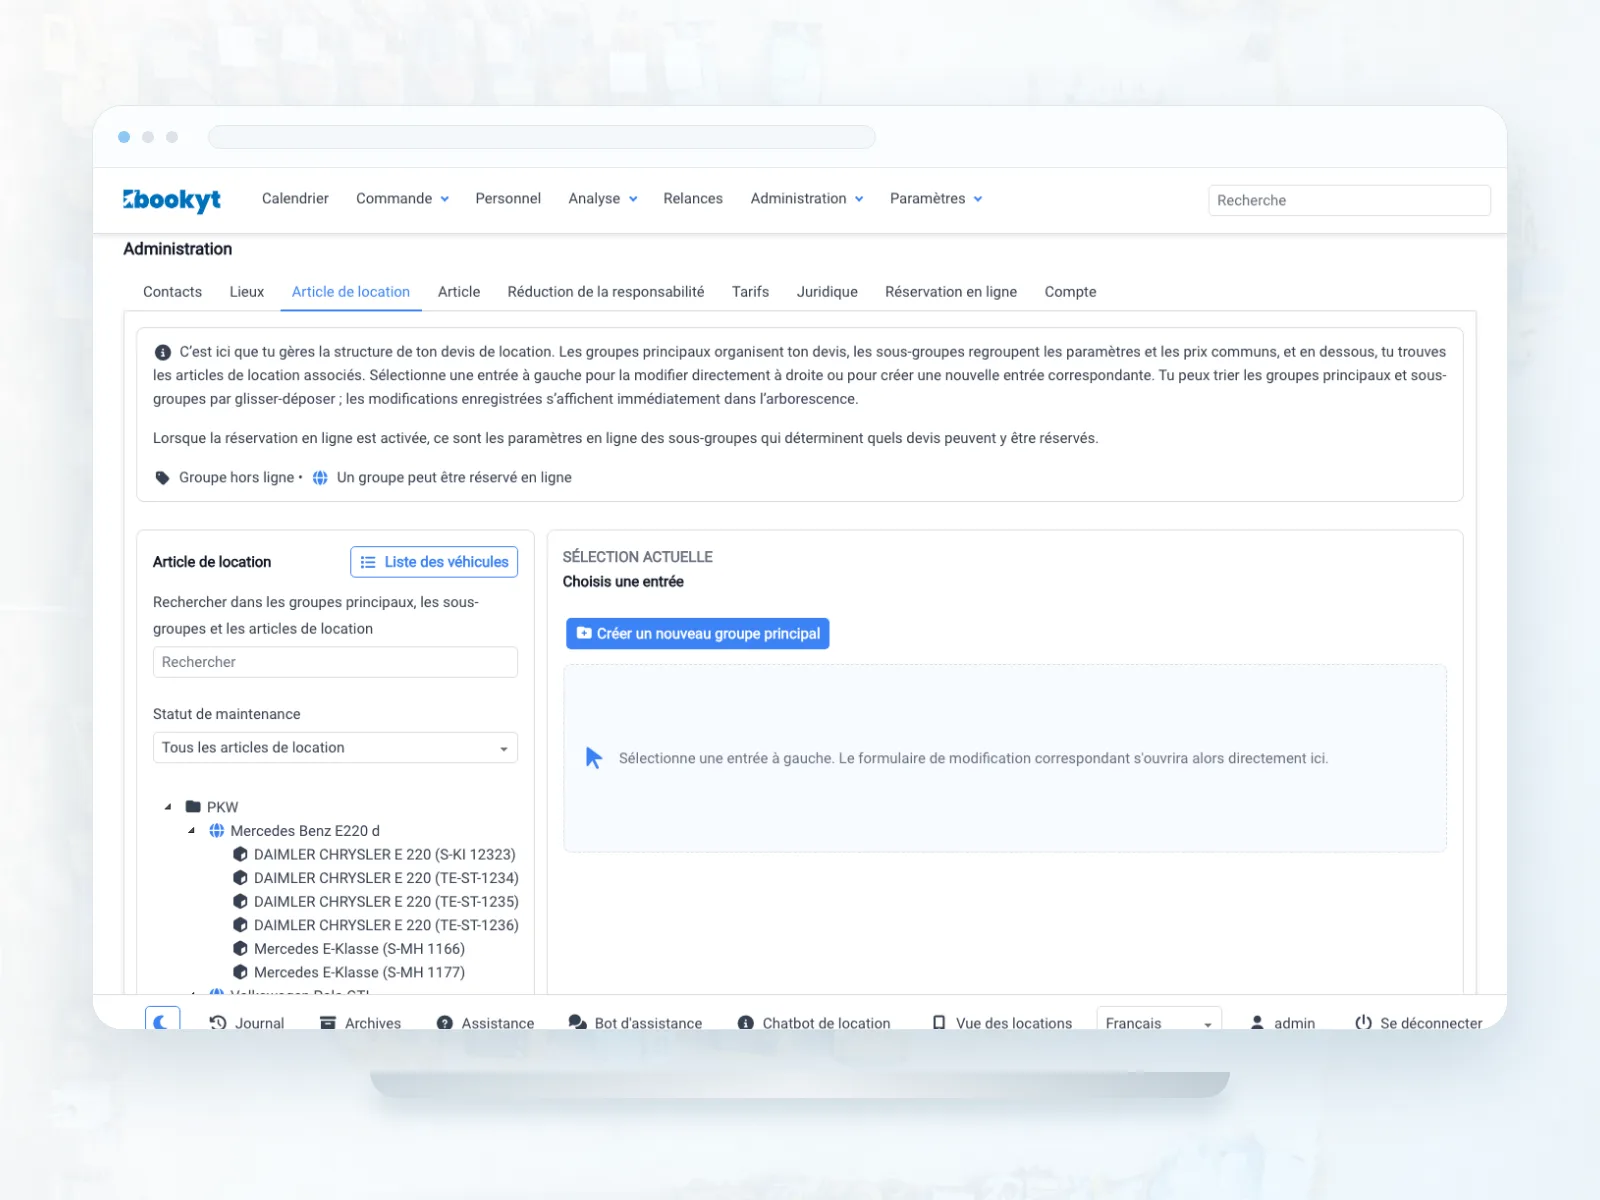This screenshot has width=1600, height=1200.
Task: Focus the Rechercher tree search field
Action: [335, 662]
